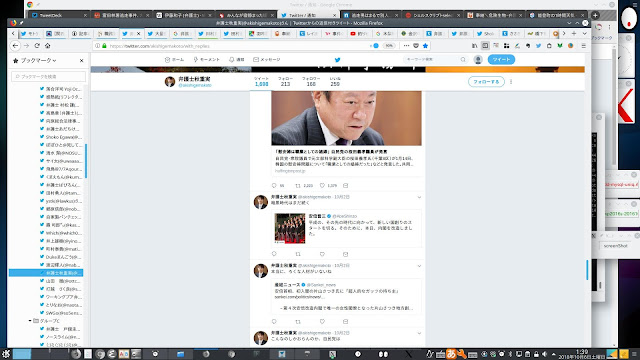
Task: Switch to the Twitter / 通知 tab in Chrome
Action: point(309,15)
